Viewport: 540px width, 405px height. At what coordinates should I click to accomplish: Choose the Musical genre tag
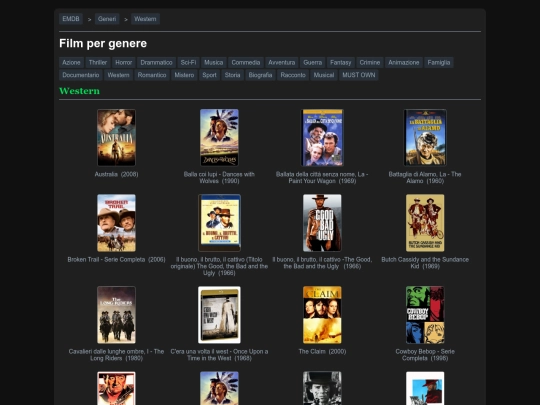tap(324, 75)
